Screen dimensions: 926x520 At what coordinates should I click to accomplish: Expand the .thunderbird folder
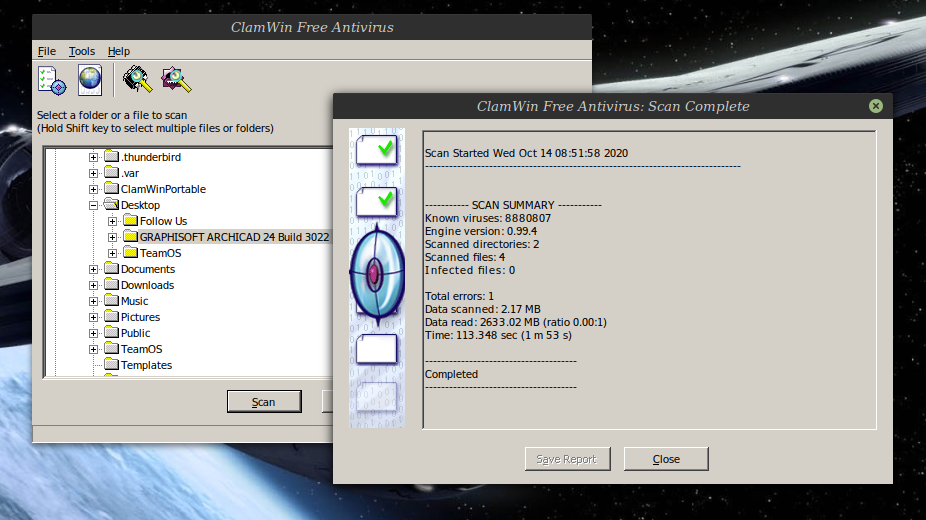[93, 157]
